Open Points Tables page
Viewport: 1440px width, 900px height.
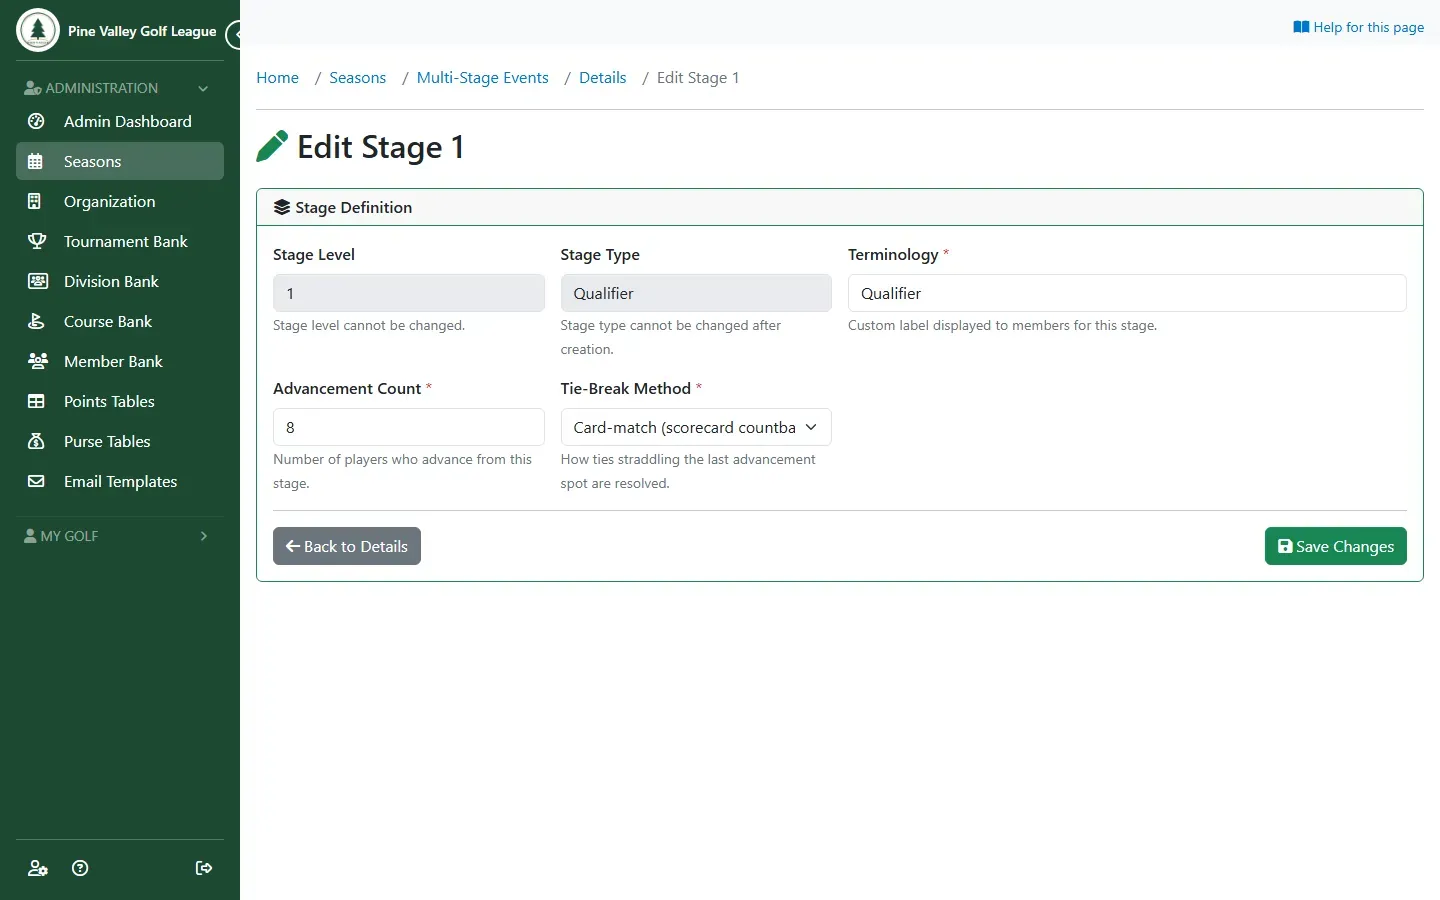pyautogui.click(x=120, y=401)
